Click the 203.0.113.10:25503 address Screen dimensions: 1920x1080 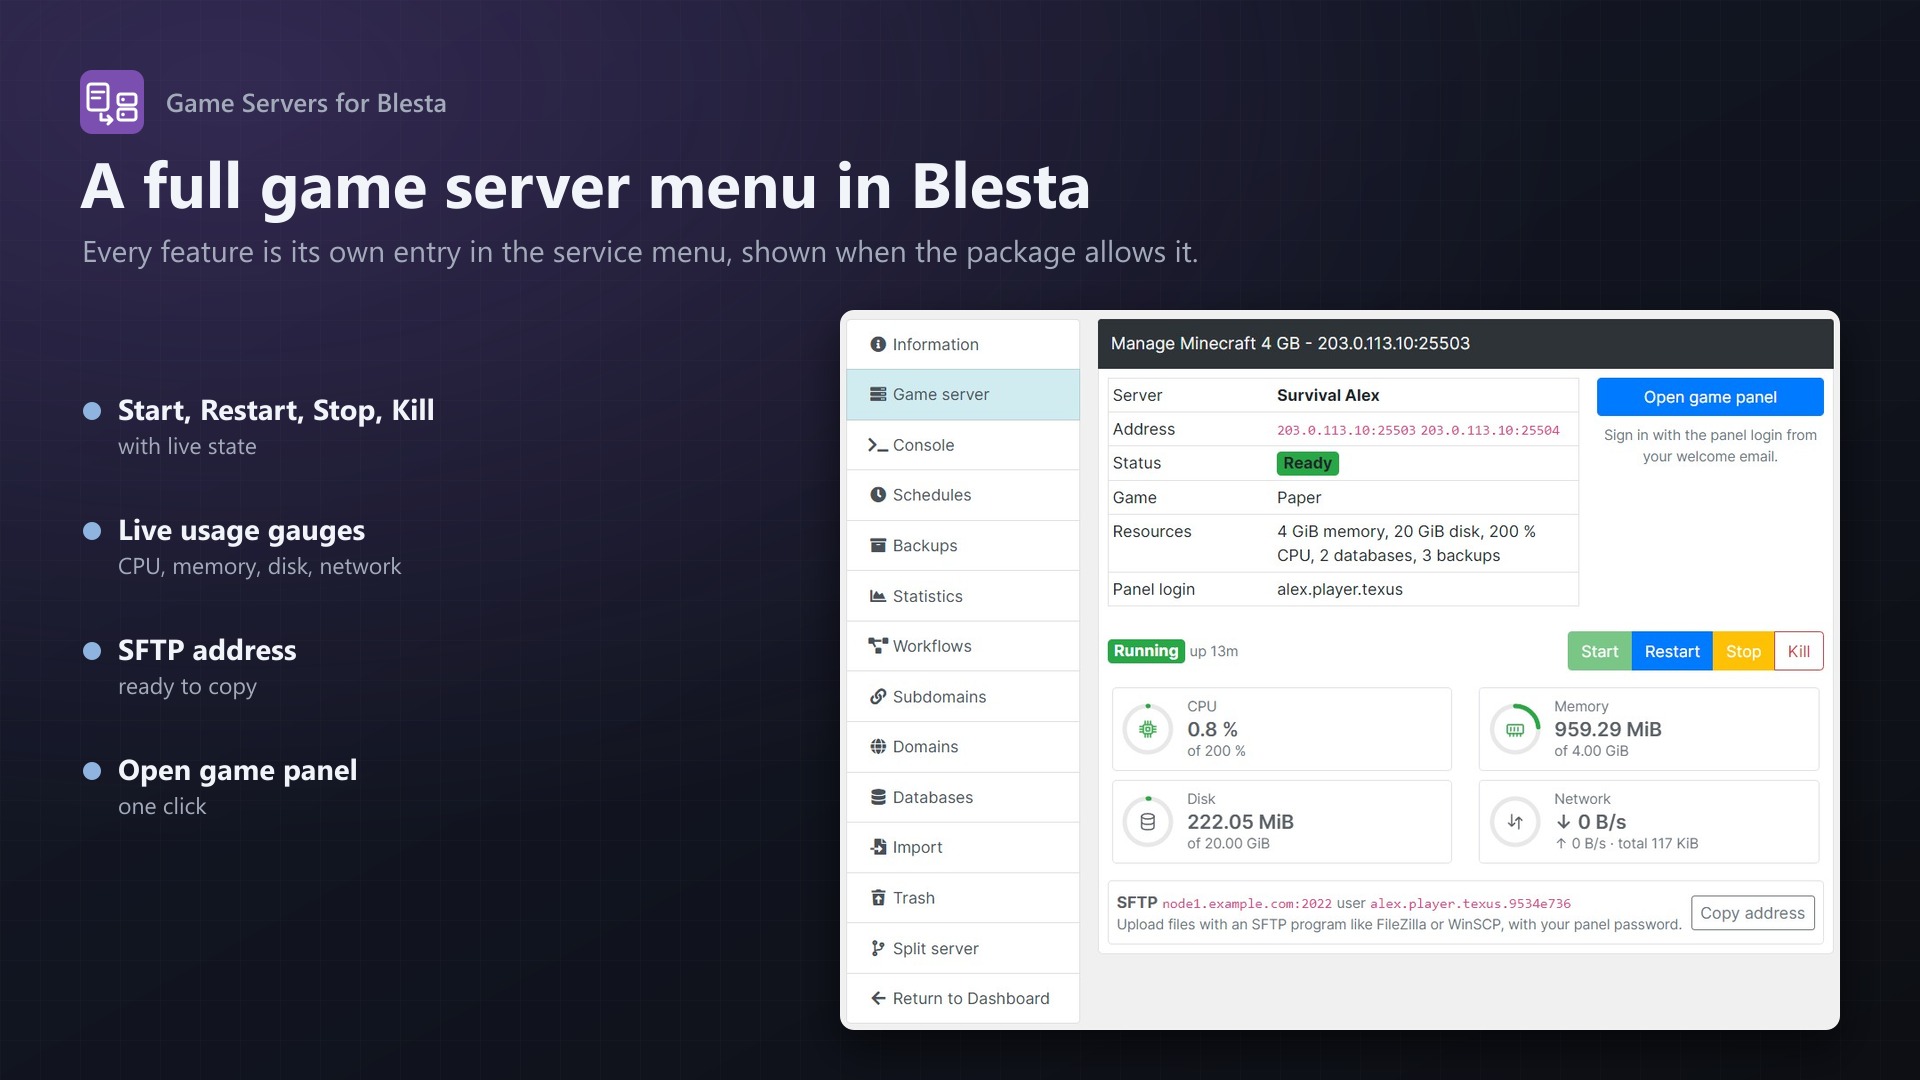tap(1346, 430)
